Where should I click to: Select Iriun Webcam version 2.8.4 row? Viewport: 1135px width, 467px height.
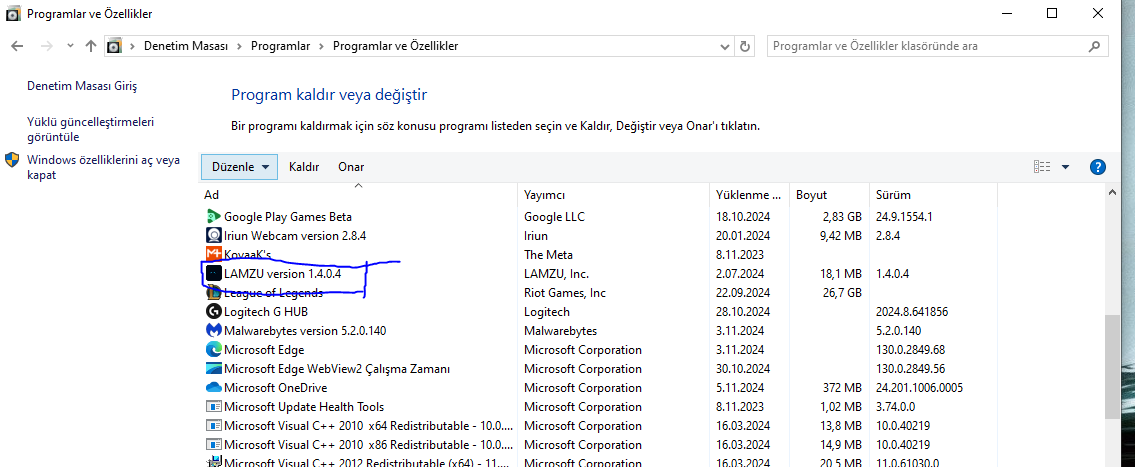[599, 235]
